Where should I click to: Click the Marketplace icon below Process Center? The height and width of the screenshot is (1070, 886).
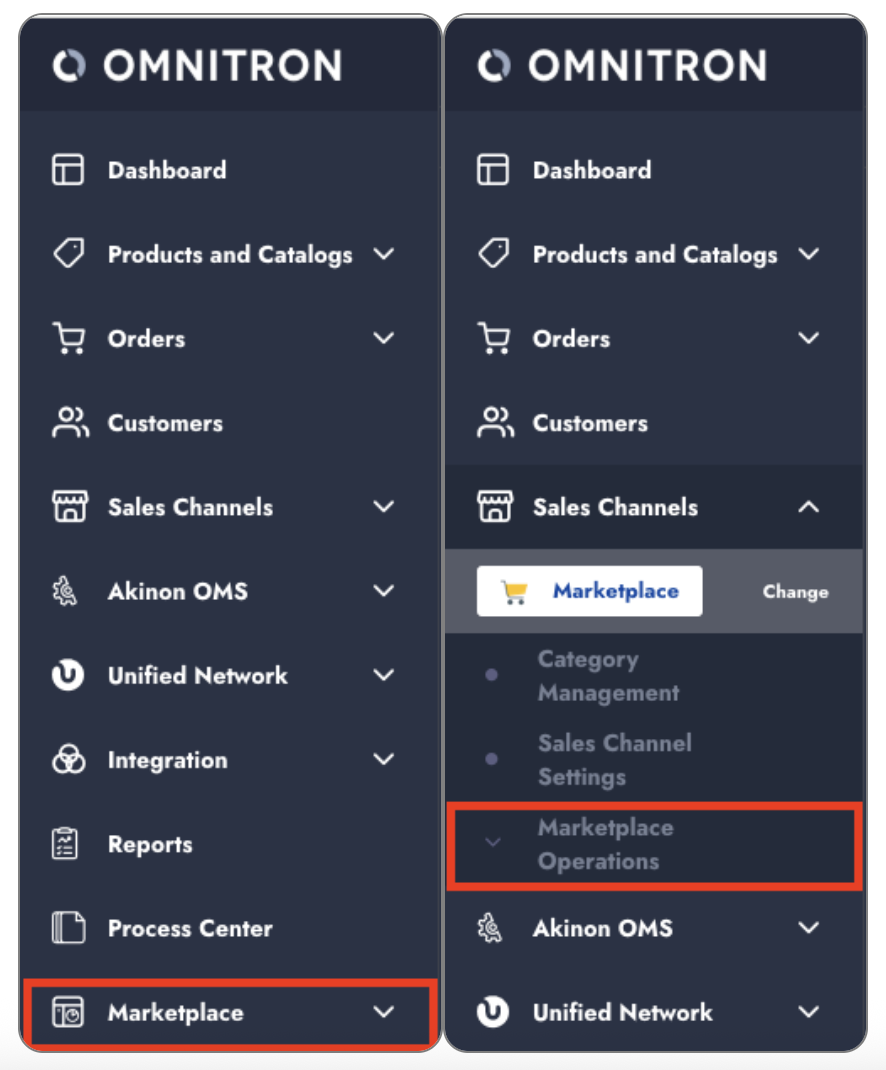[68, 1013]
